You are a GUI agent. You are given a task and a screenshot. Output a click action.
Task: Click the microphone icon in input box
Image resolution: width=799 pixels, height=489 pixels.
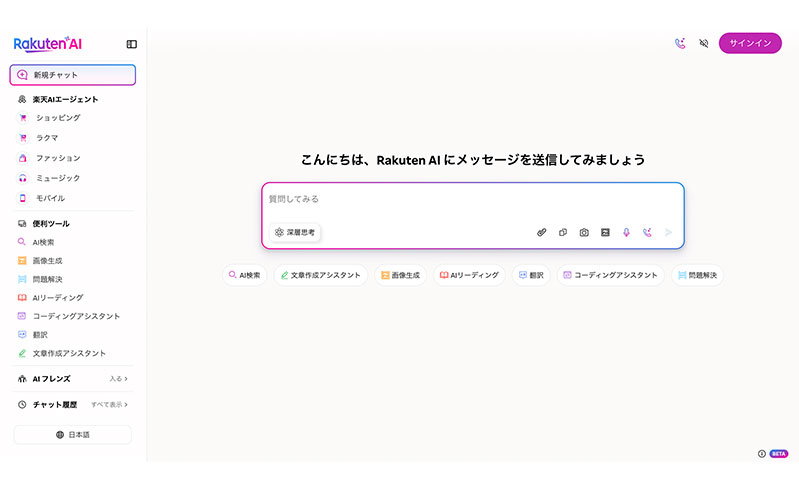coord(626,232)
